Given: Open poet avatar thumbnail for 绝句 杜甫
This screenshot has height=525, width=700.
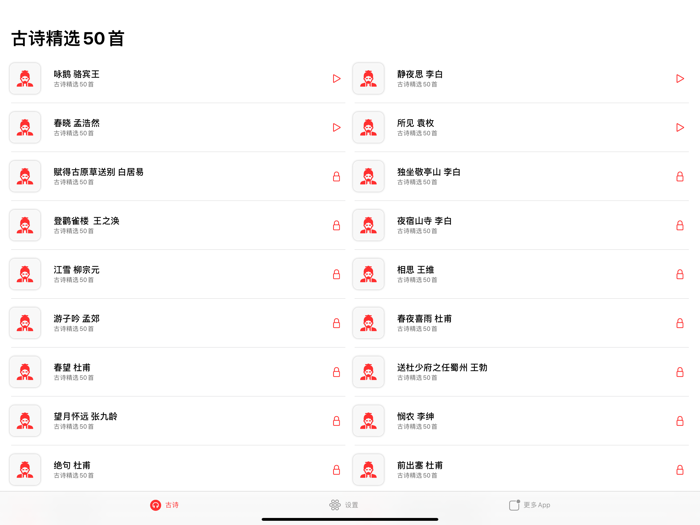Looking at the screenshot, I should [x=25, y=470].
